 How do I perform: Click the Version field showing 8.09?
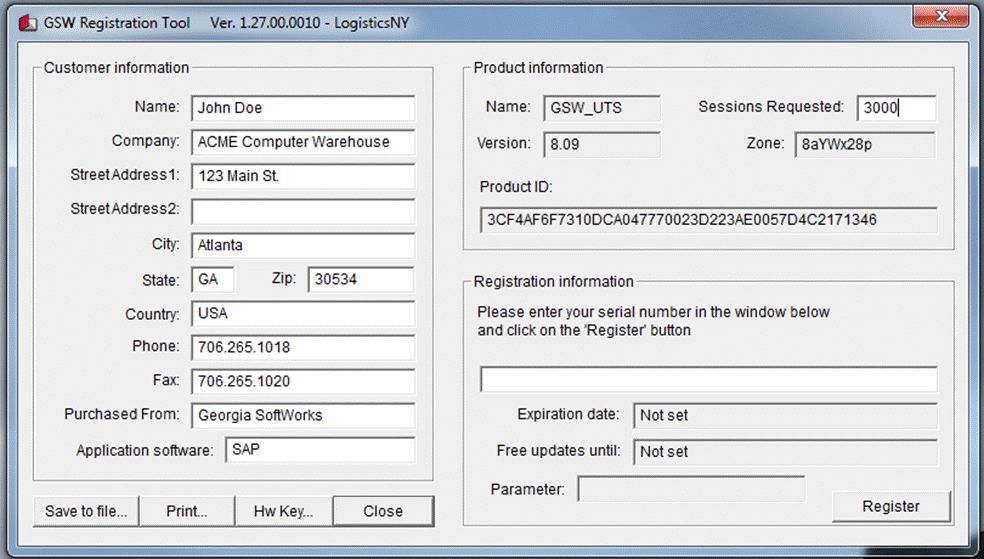(602, 144)
